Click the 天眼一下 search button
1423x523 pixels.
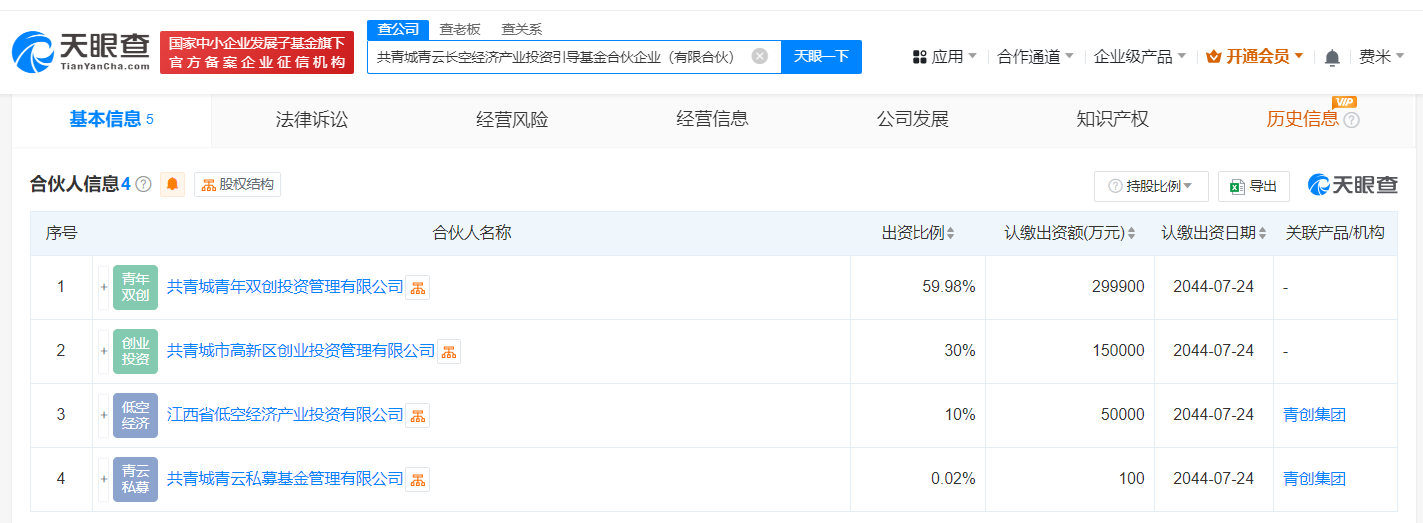821,57
